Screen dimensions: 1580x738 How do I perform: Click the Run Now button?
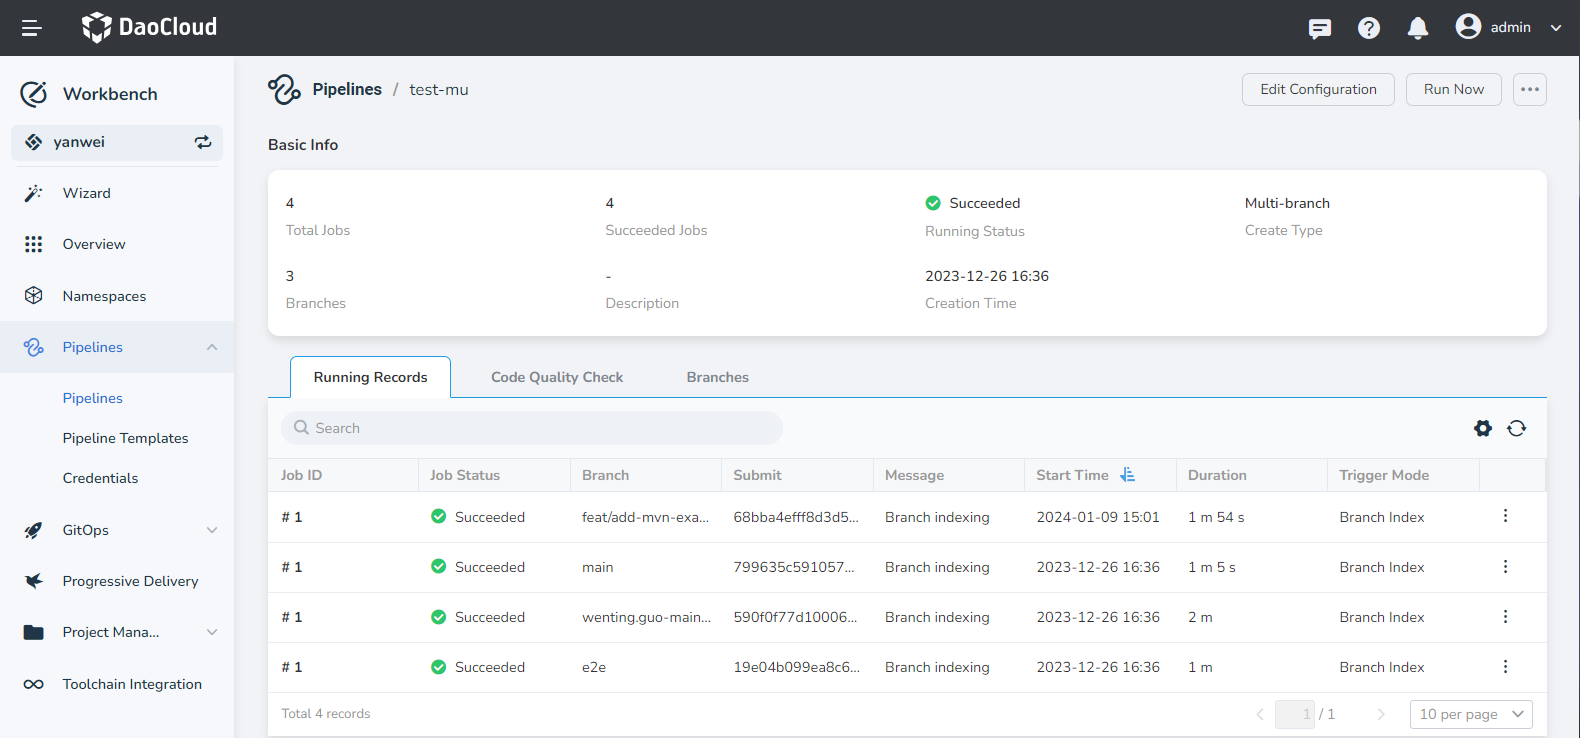click(1453, 89)
